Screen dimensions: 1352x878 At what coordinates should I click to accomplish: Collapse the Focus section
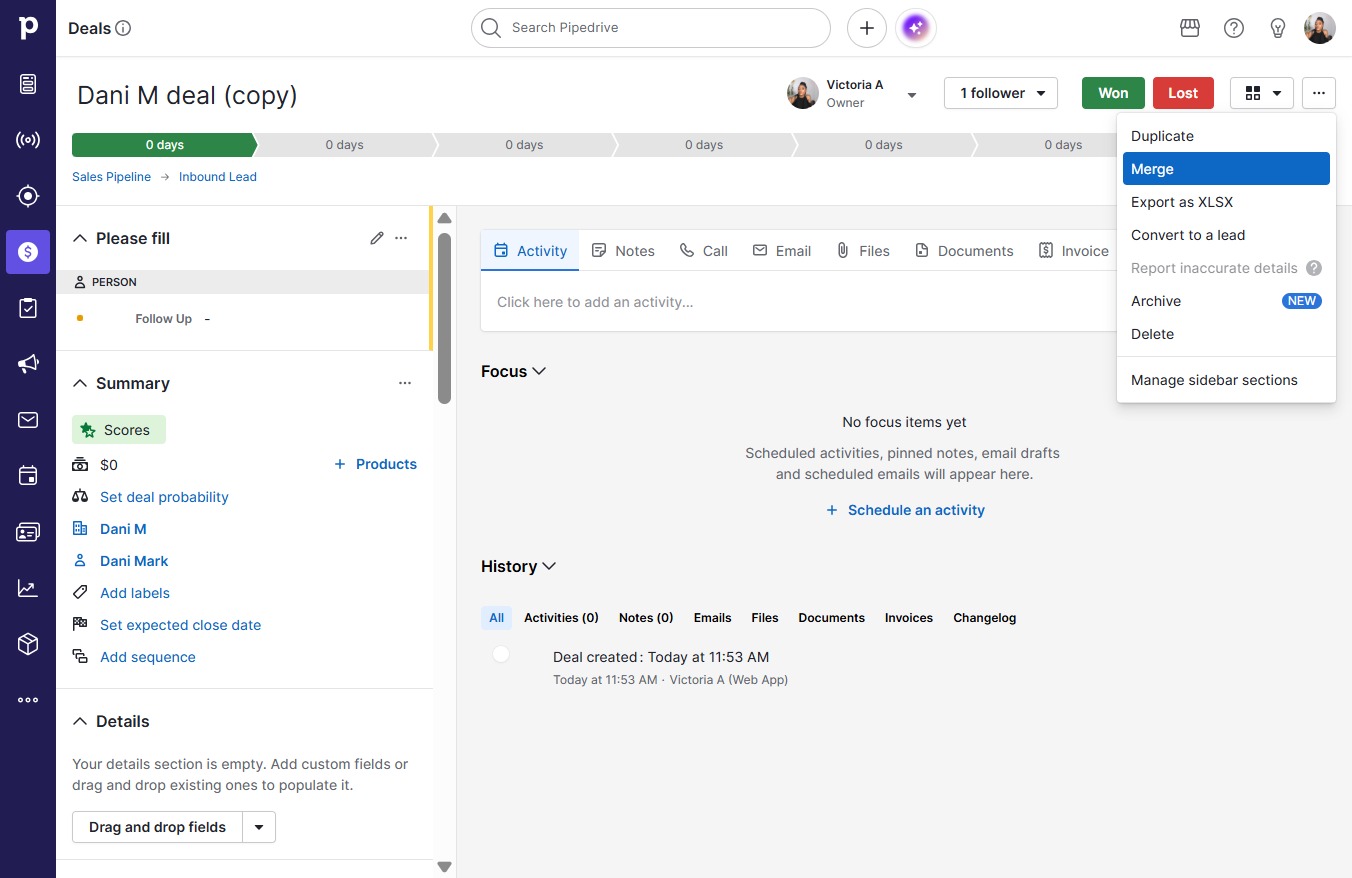coord(539,371)
